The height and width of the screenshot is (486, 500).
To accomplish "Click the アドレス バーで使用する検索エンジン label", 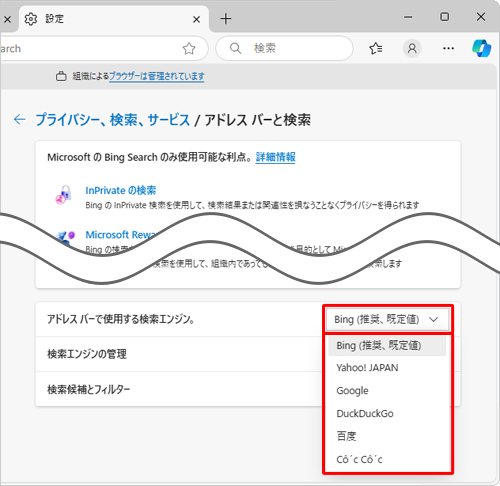I will [121, 319].
